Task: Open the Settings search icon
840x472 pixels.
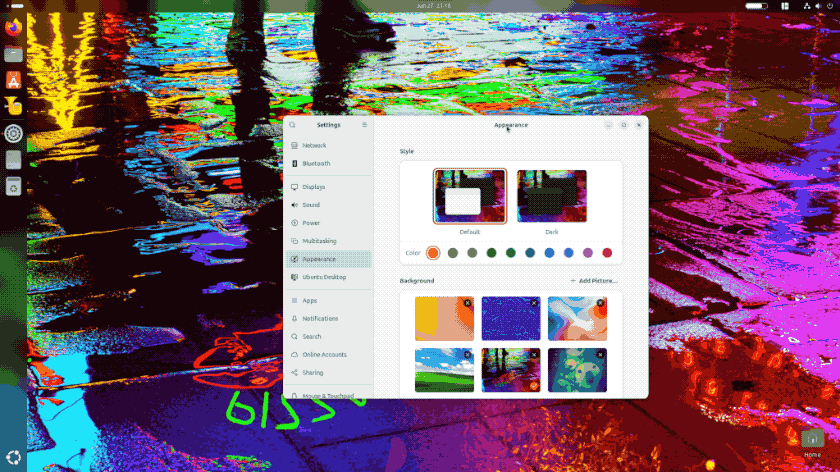Action: click(x=292, y=125)
